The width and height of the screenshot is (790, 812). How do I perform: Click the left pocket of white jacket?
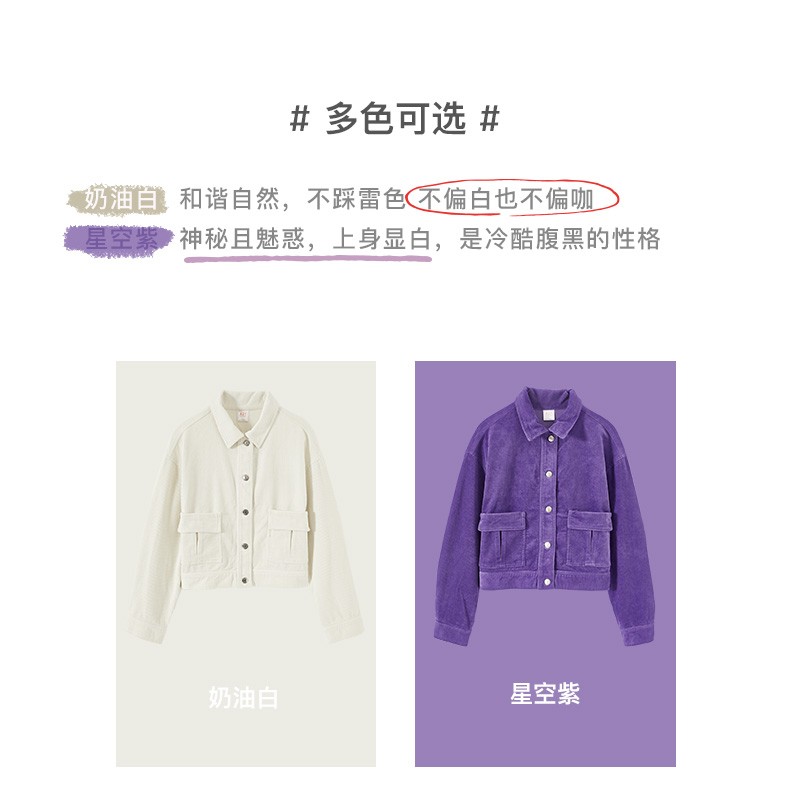tap(200, 539)
